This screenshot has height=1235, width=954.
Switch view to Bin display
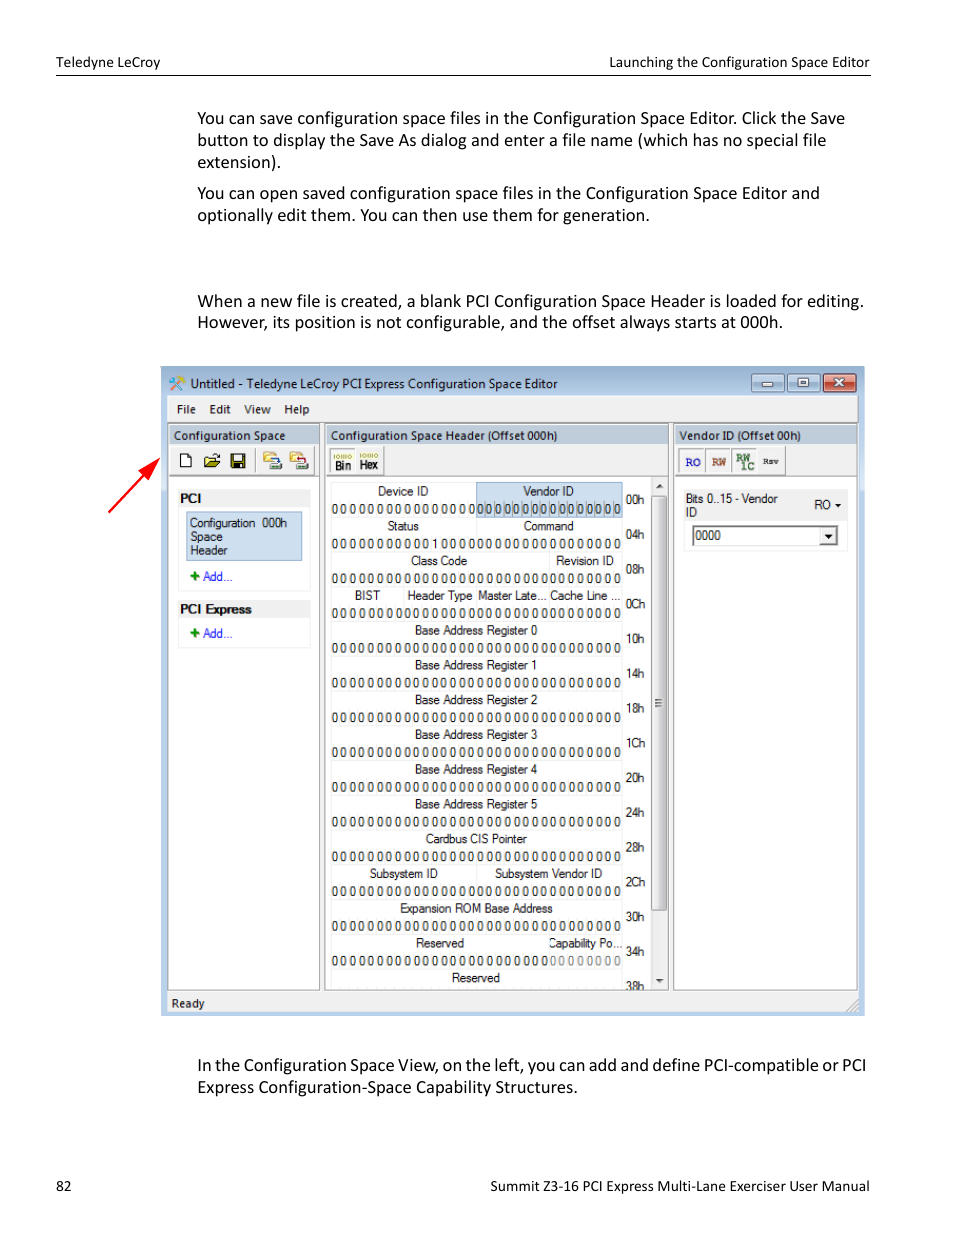pyautogui.click(x=343, y=461)
